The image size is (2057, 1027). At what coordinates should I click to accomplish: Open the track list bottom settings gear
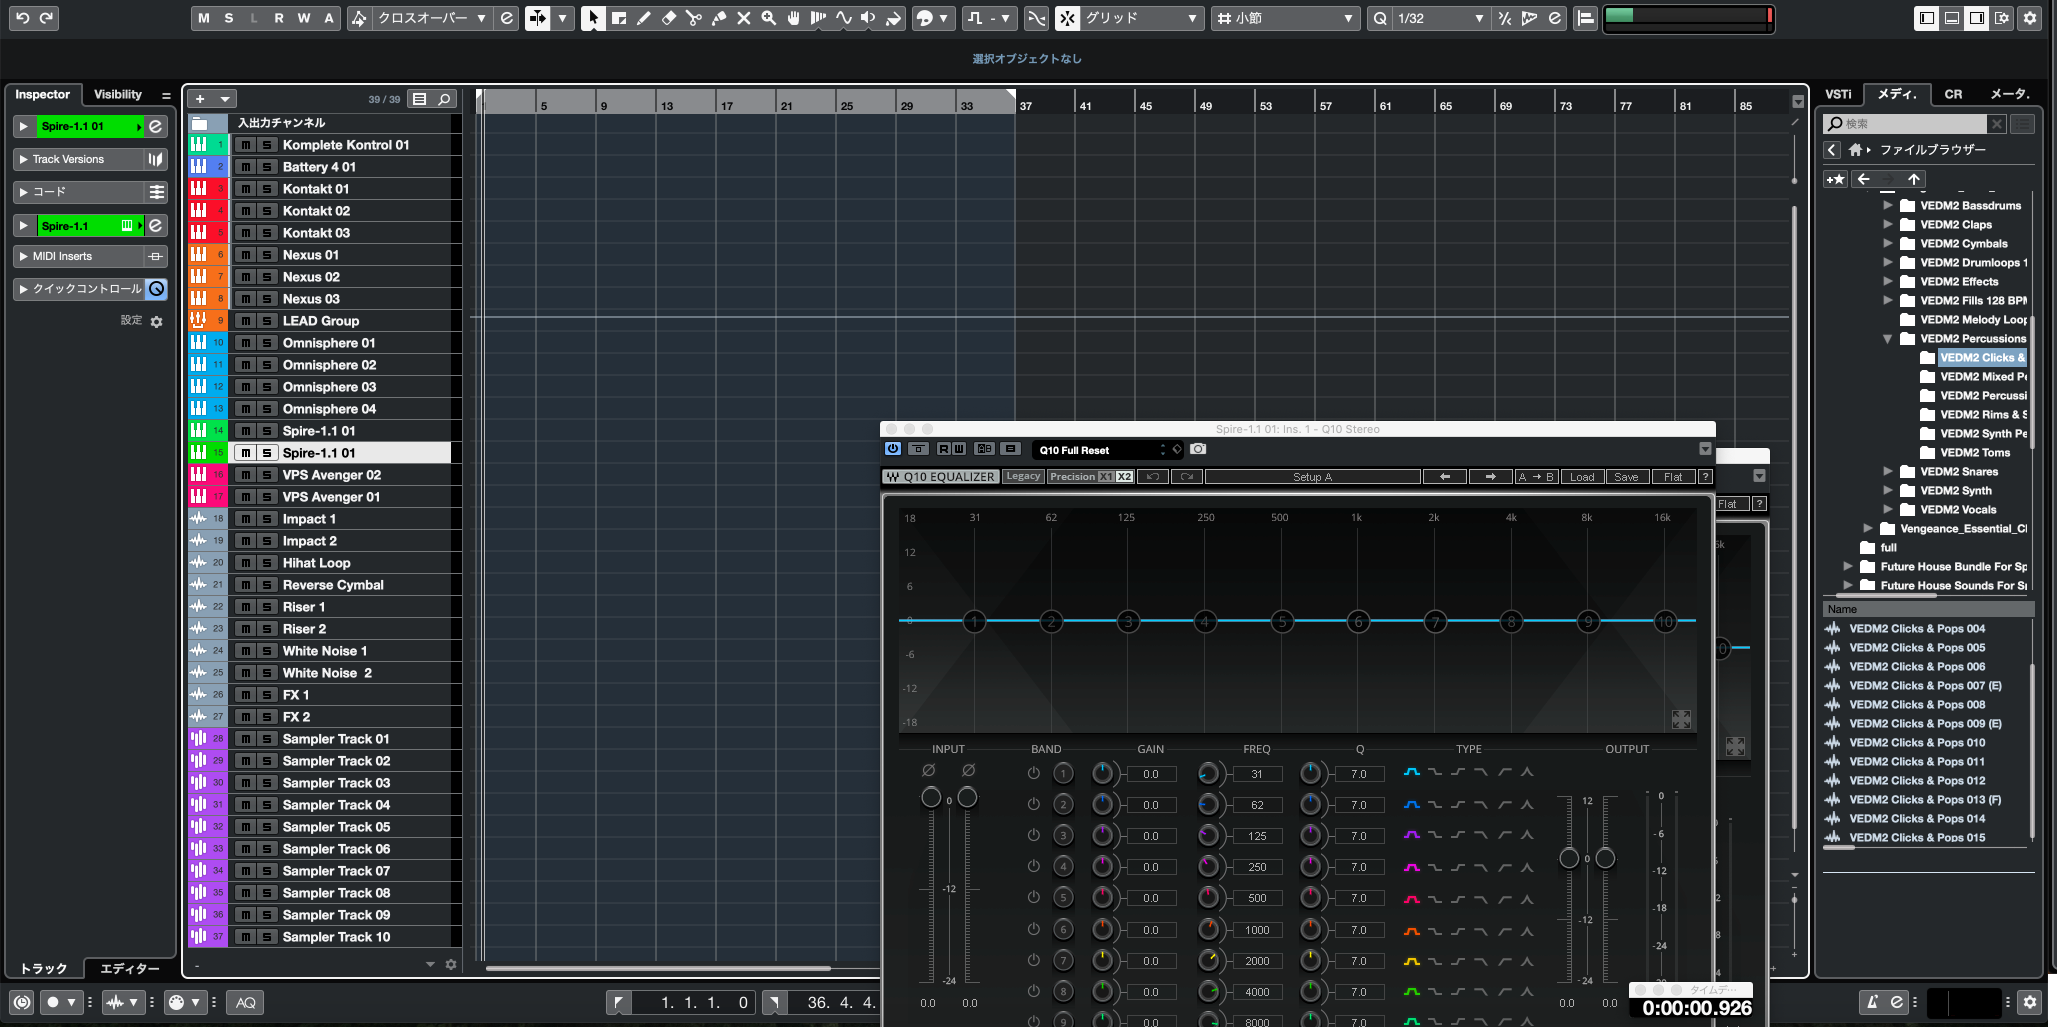451,965
